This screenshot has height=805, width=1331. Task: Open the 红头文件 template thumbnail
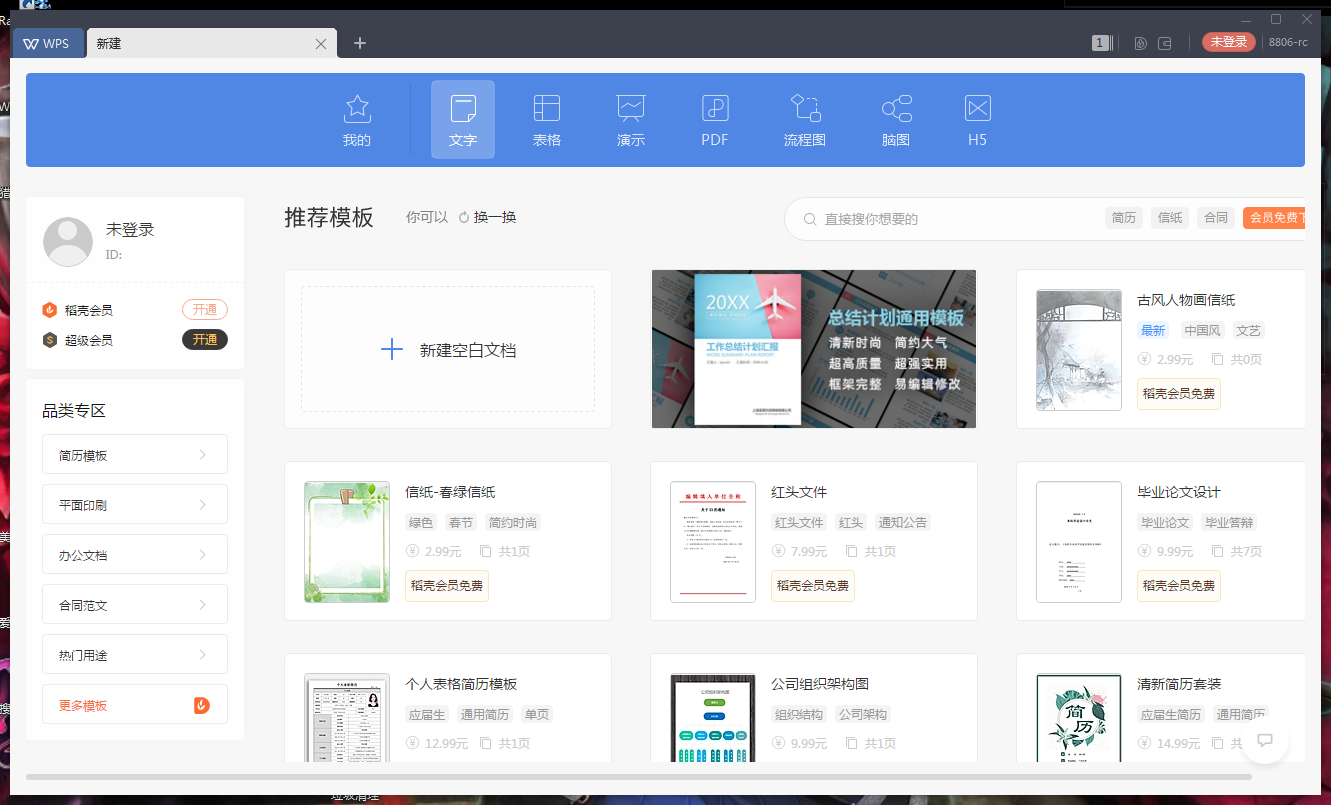[713, 542]
